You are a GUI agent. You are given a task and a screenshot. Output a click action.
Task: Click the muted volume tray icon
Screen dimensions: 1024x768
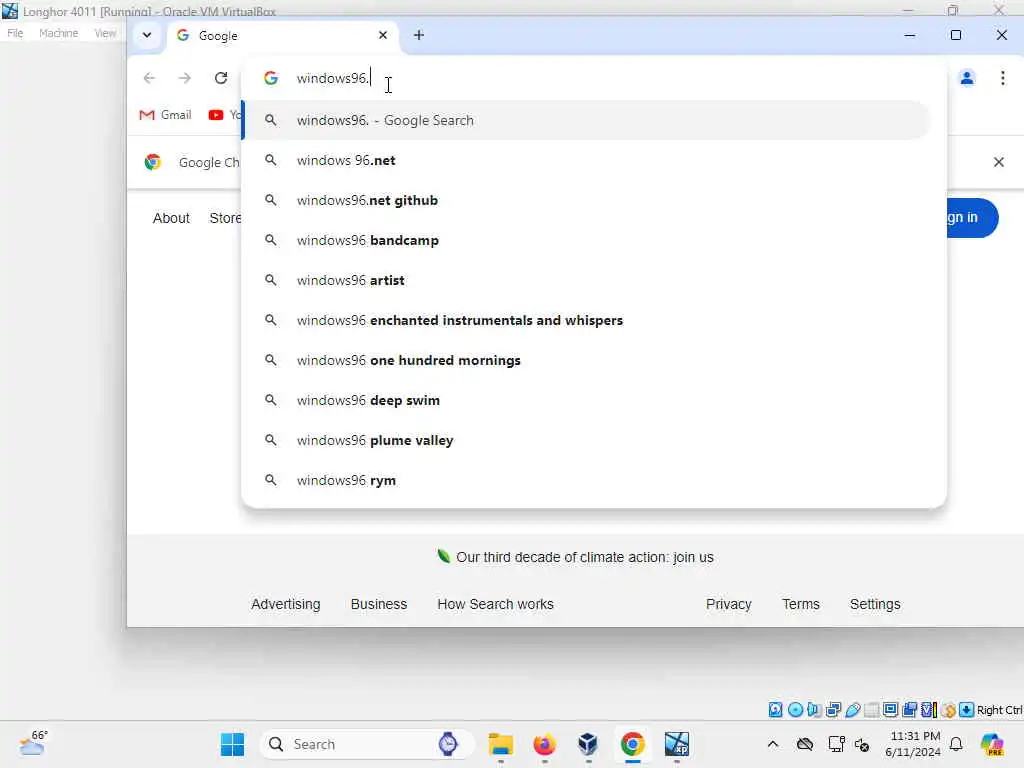(862, 744)
